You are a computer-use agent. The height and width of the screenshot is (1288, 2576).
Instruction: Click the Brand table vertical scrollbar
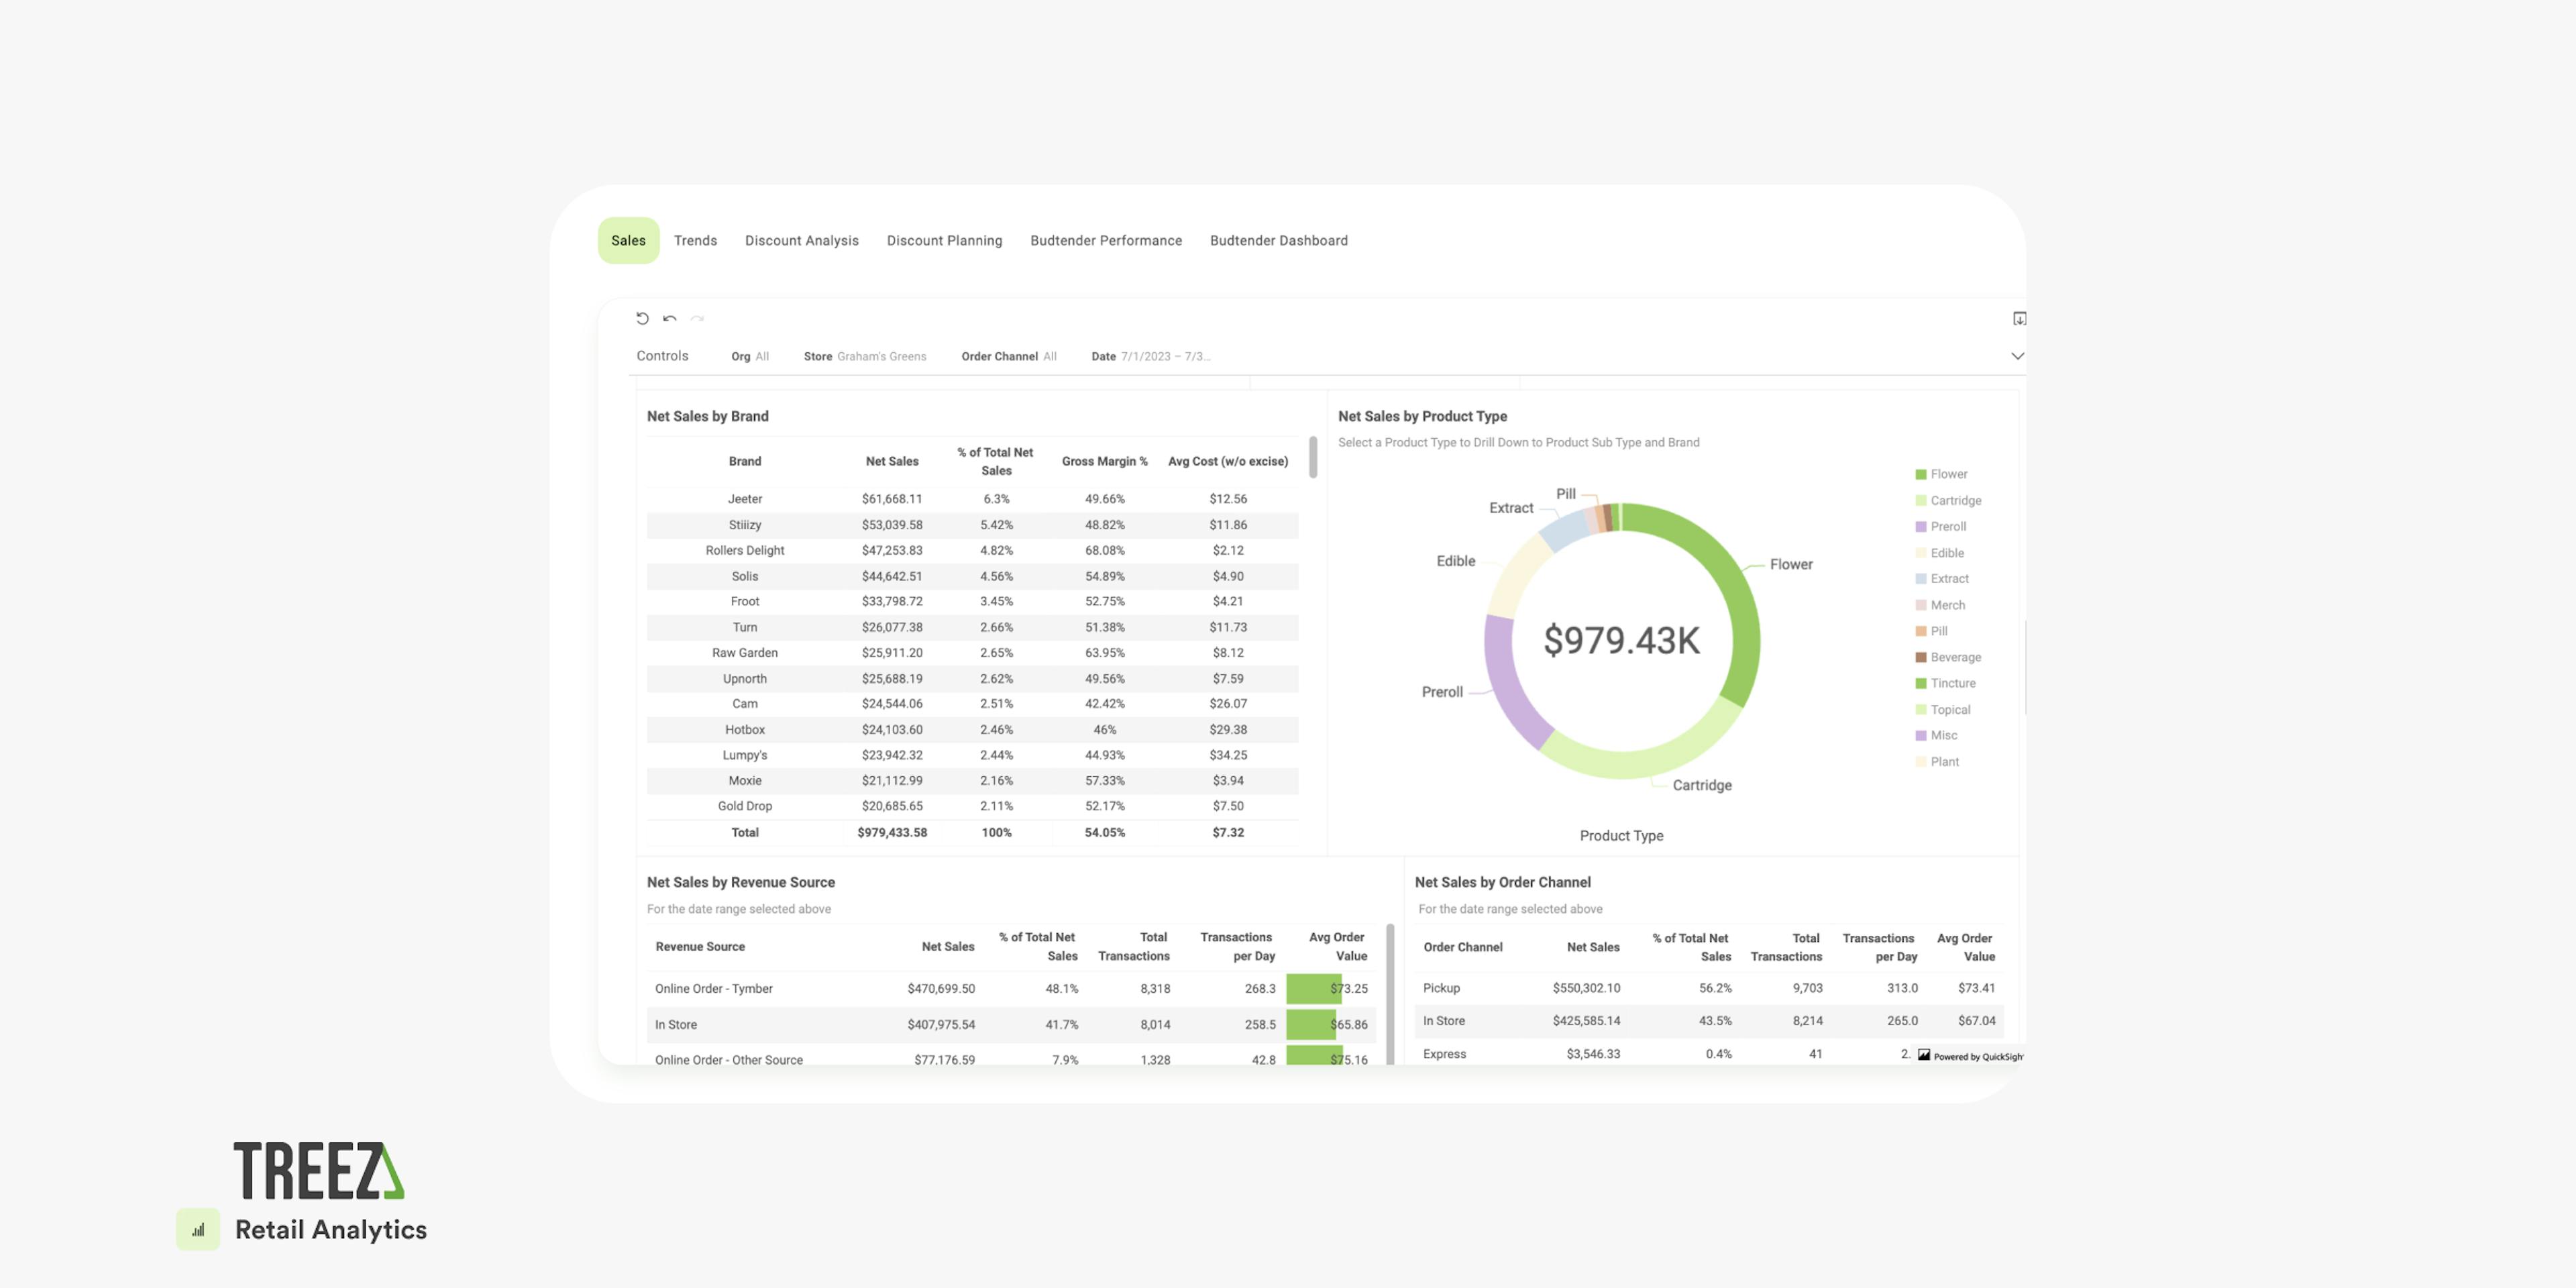(1312, 458)
